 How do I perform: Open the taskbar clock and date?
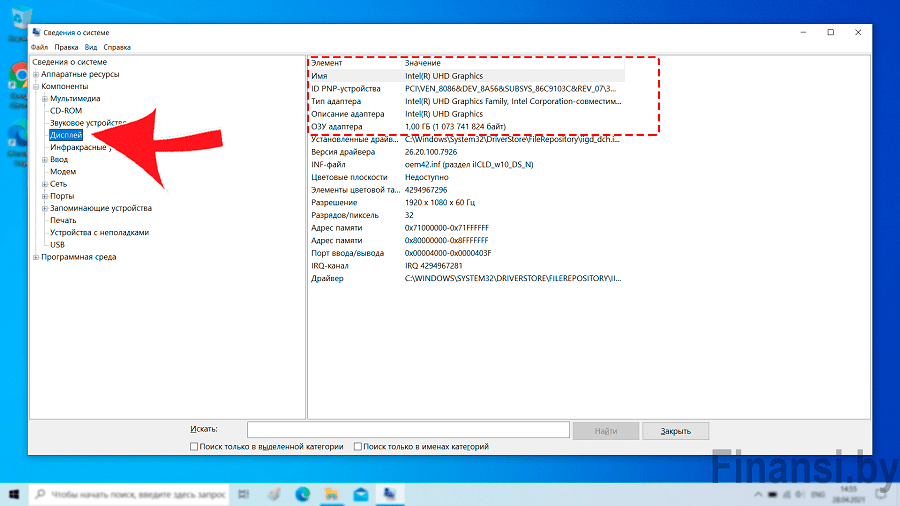point(848,494)
